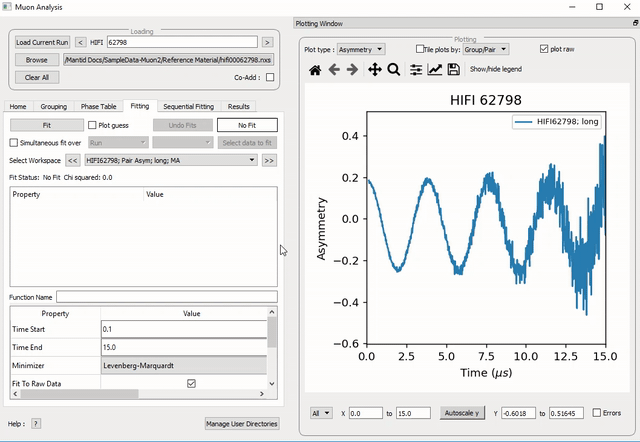Enable the Errors checkbox

596,413
